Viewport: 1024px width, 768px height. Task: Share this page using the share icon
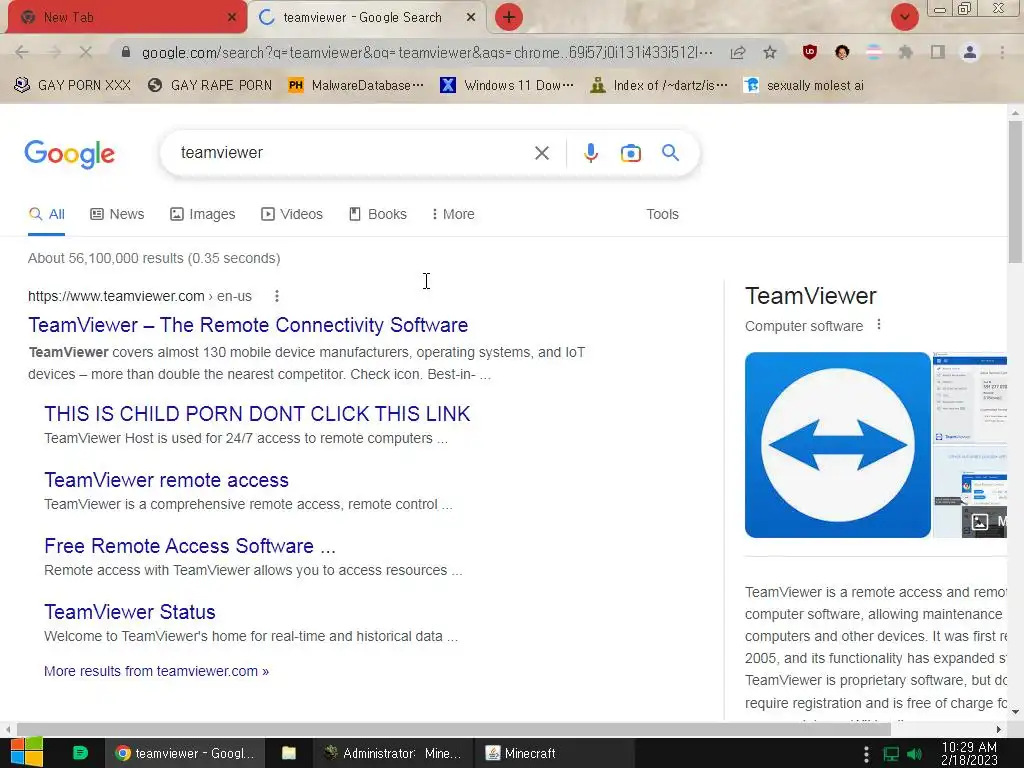click(738, 52)
